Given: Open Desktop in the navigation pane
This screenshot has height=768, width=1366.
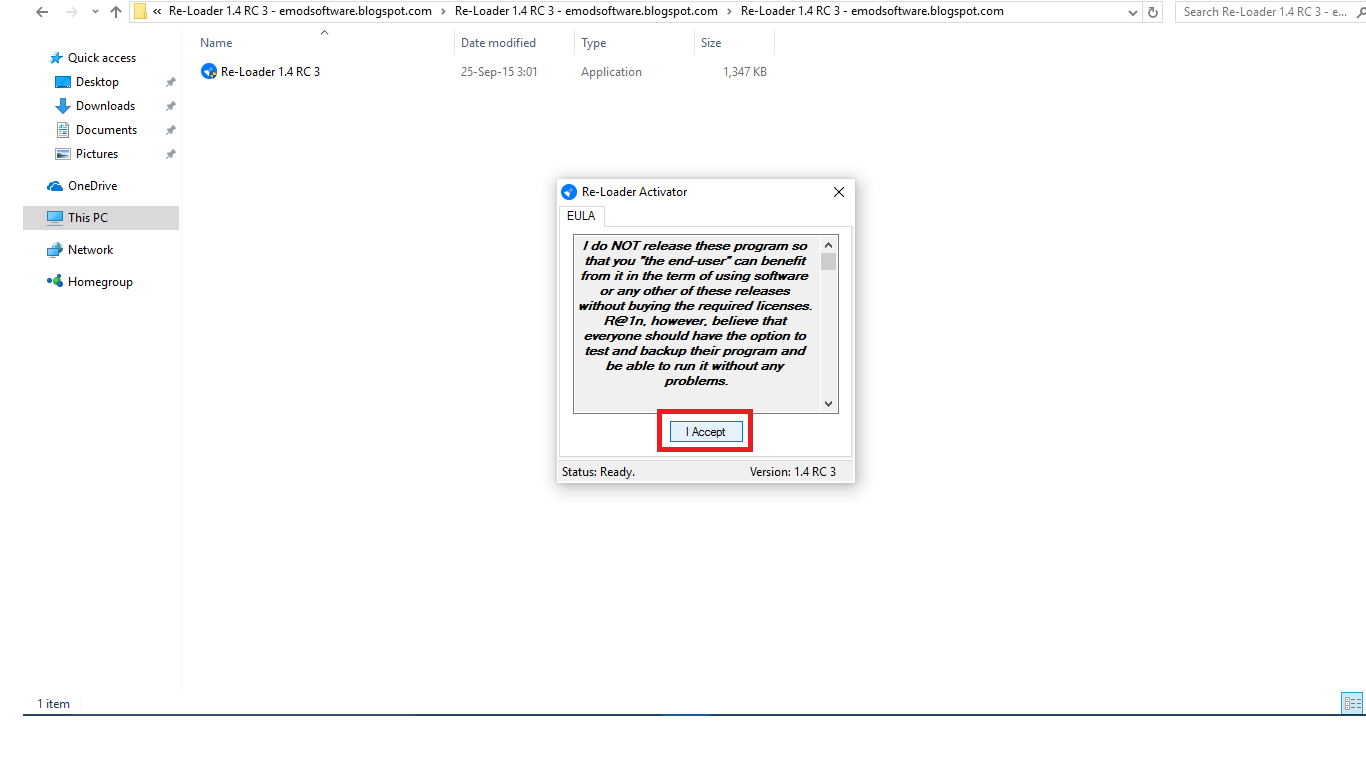Looking at the screenshot, I should [x=97, y=82].
